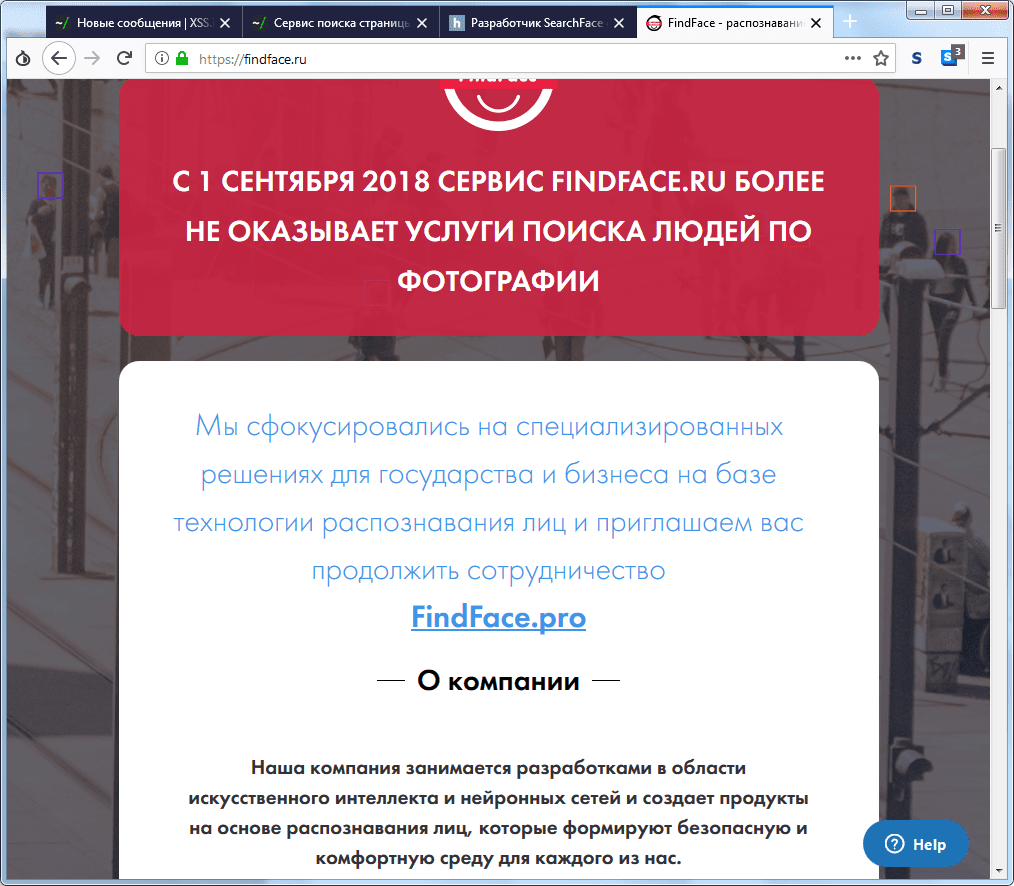Minimize the browser window
Image resolution: width=1014 pixels, height=886 pixels.
[x=921, y=10]
